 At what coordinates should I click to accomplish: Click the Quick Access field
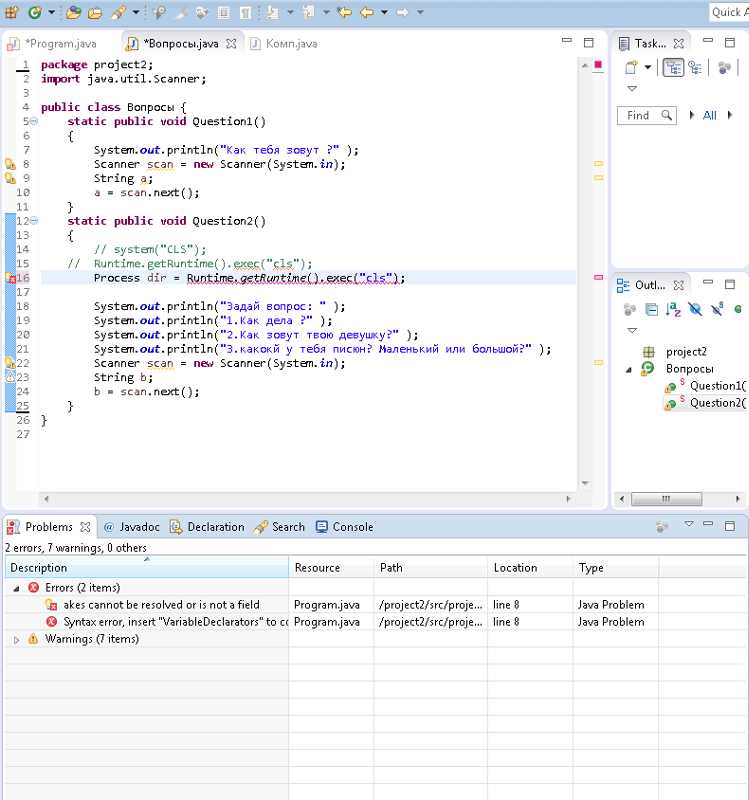[x=729, y=12]
